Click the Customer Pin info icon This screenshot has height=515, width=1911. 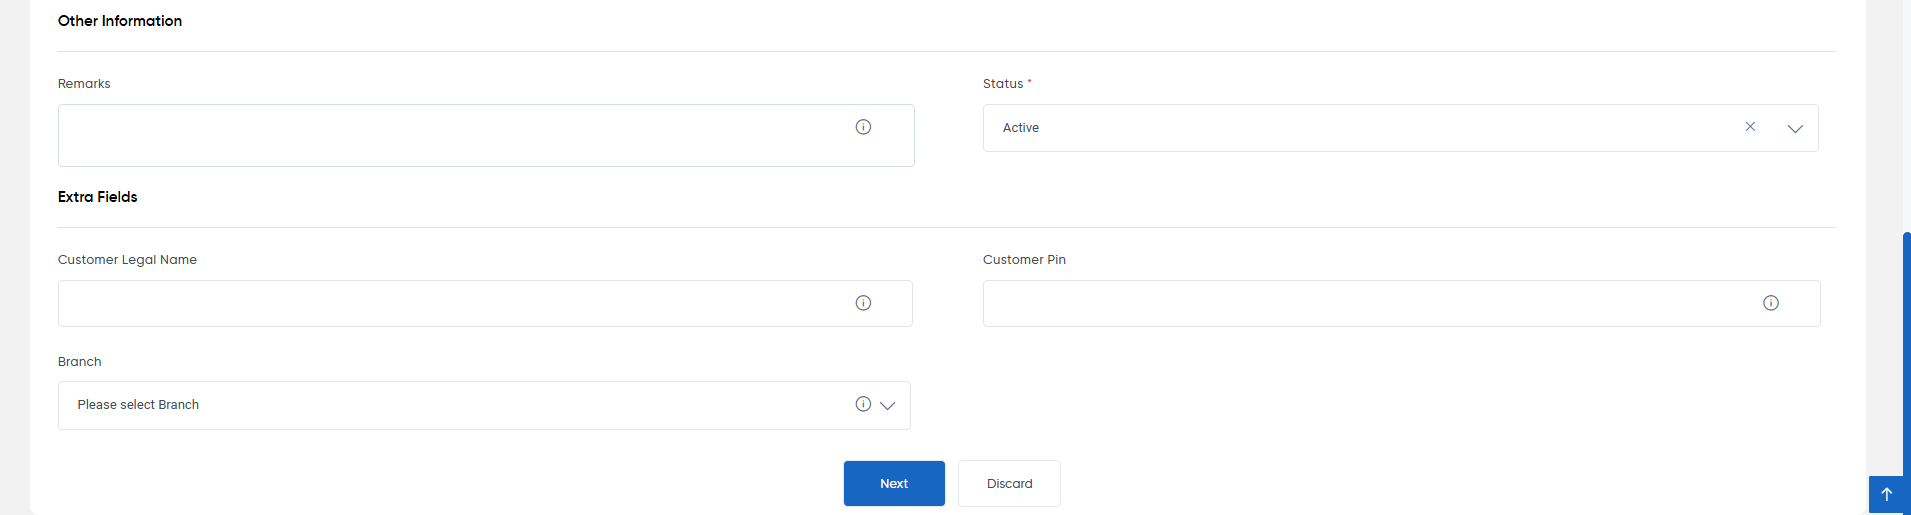pos(1771,303)
